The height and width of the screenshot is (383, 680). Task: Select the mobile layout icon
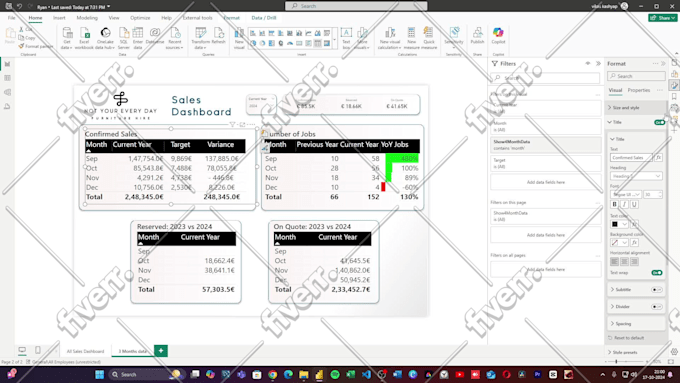pos(38,350)
